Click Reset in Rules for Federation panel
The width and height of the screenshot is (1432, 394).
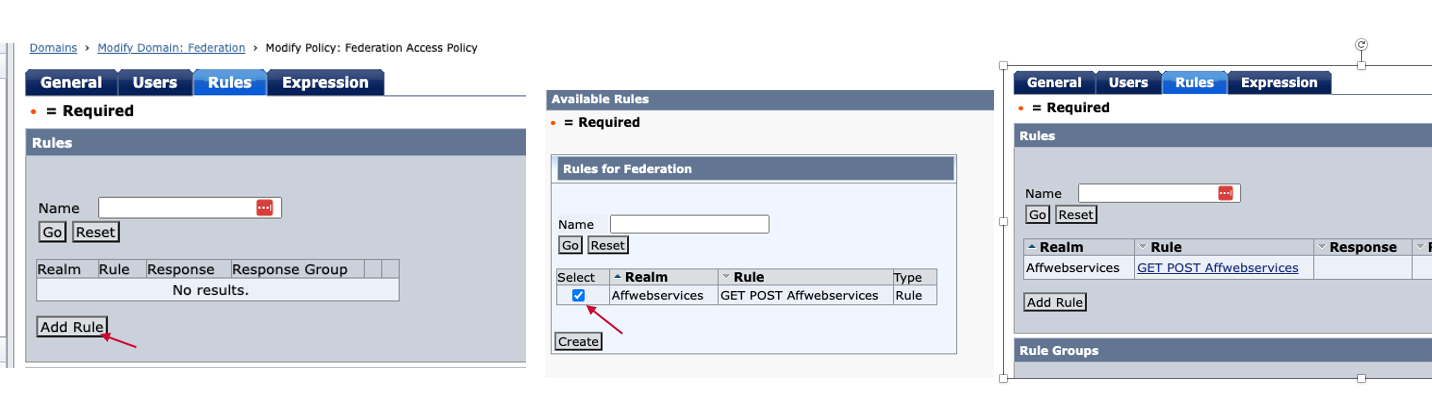point(608,245)
